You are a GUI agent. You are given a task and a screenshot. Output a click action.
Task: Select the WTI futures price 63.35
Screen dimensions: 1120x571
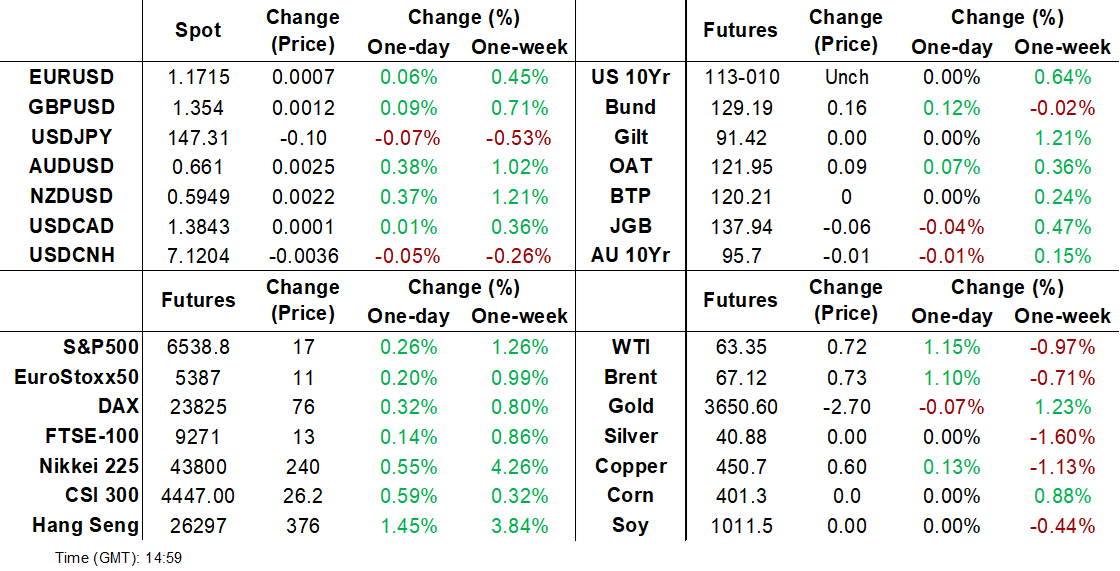click(741, 348)
